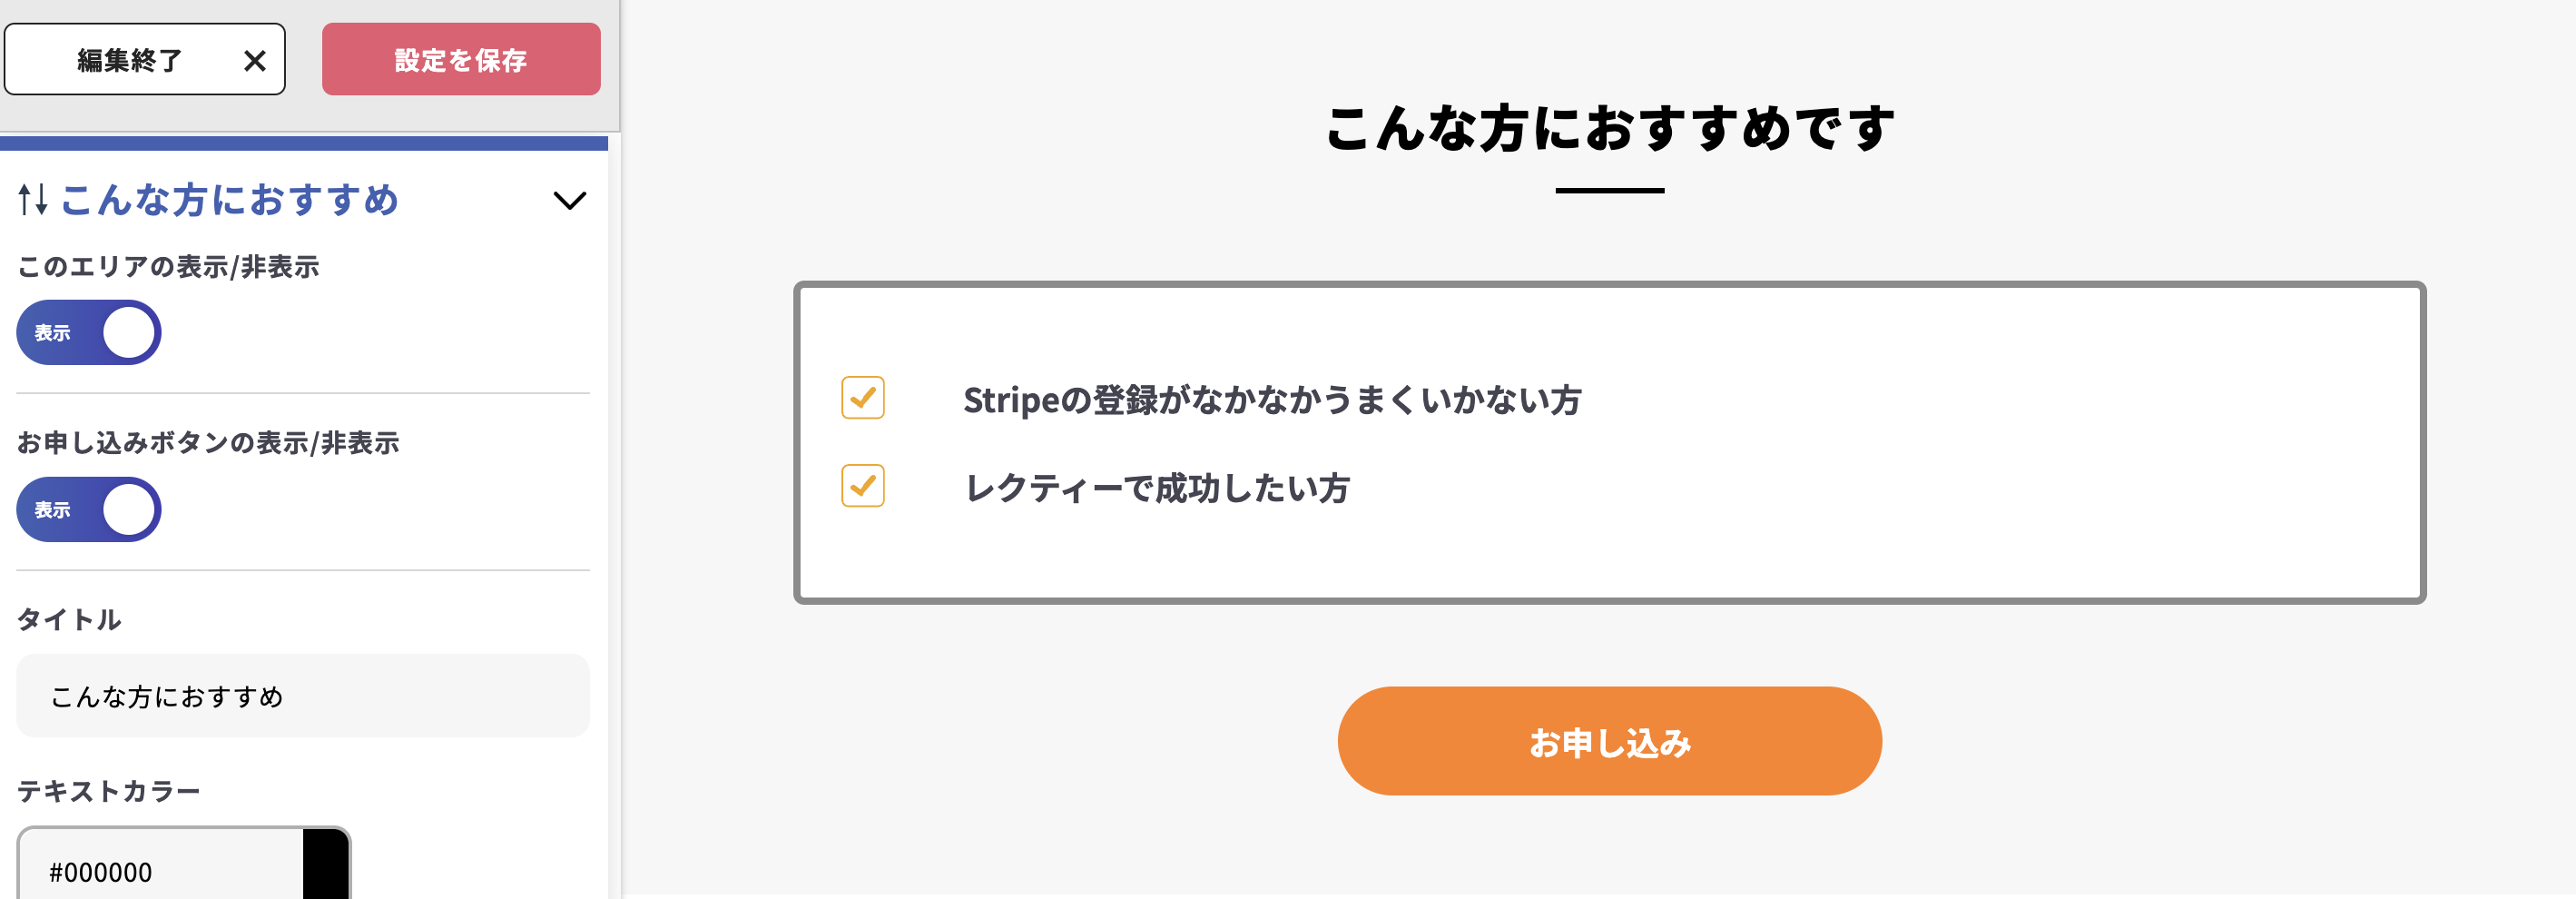2576x899 pixels.
Task: Select the こんな方におすすめ panel heading
Action: [x=230, y=200]
